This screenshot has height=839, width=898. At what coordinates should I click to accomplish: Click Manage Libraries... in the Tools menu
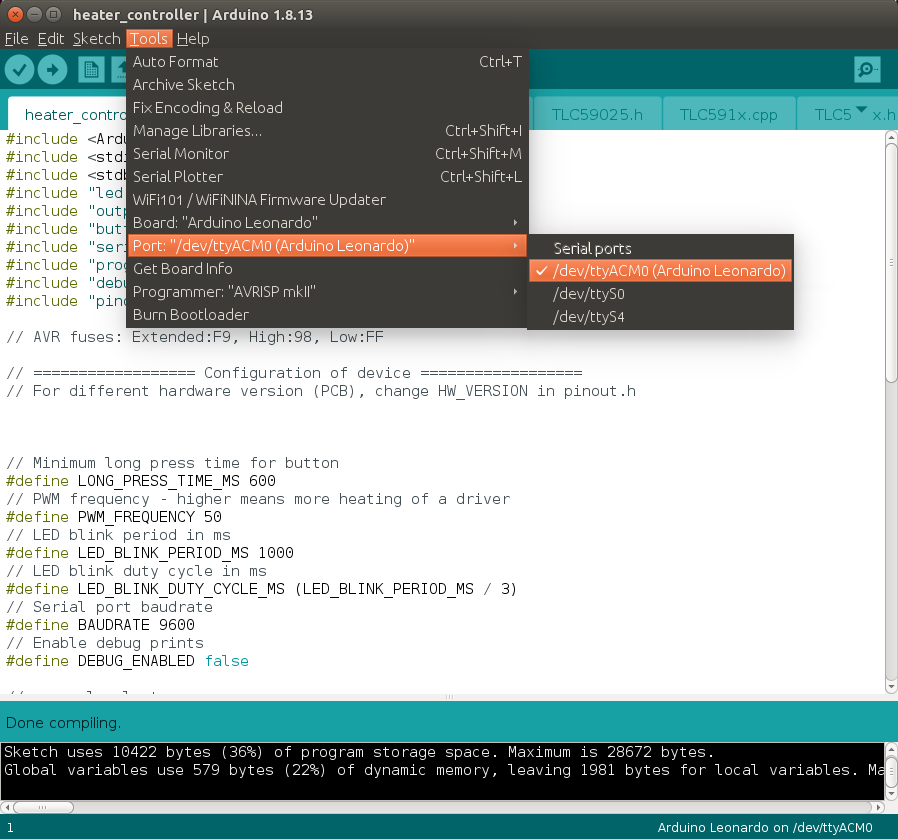[198, 131]
